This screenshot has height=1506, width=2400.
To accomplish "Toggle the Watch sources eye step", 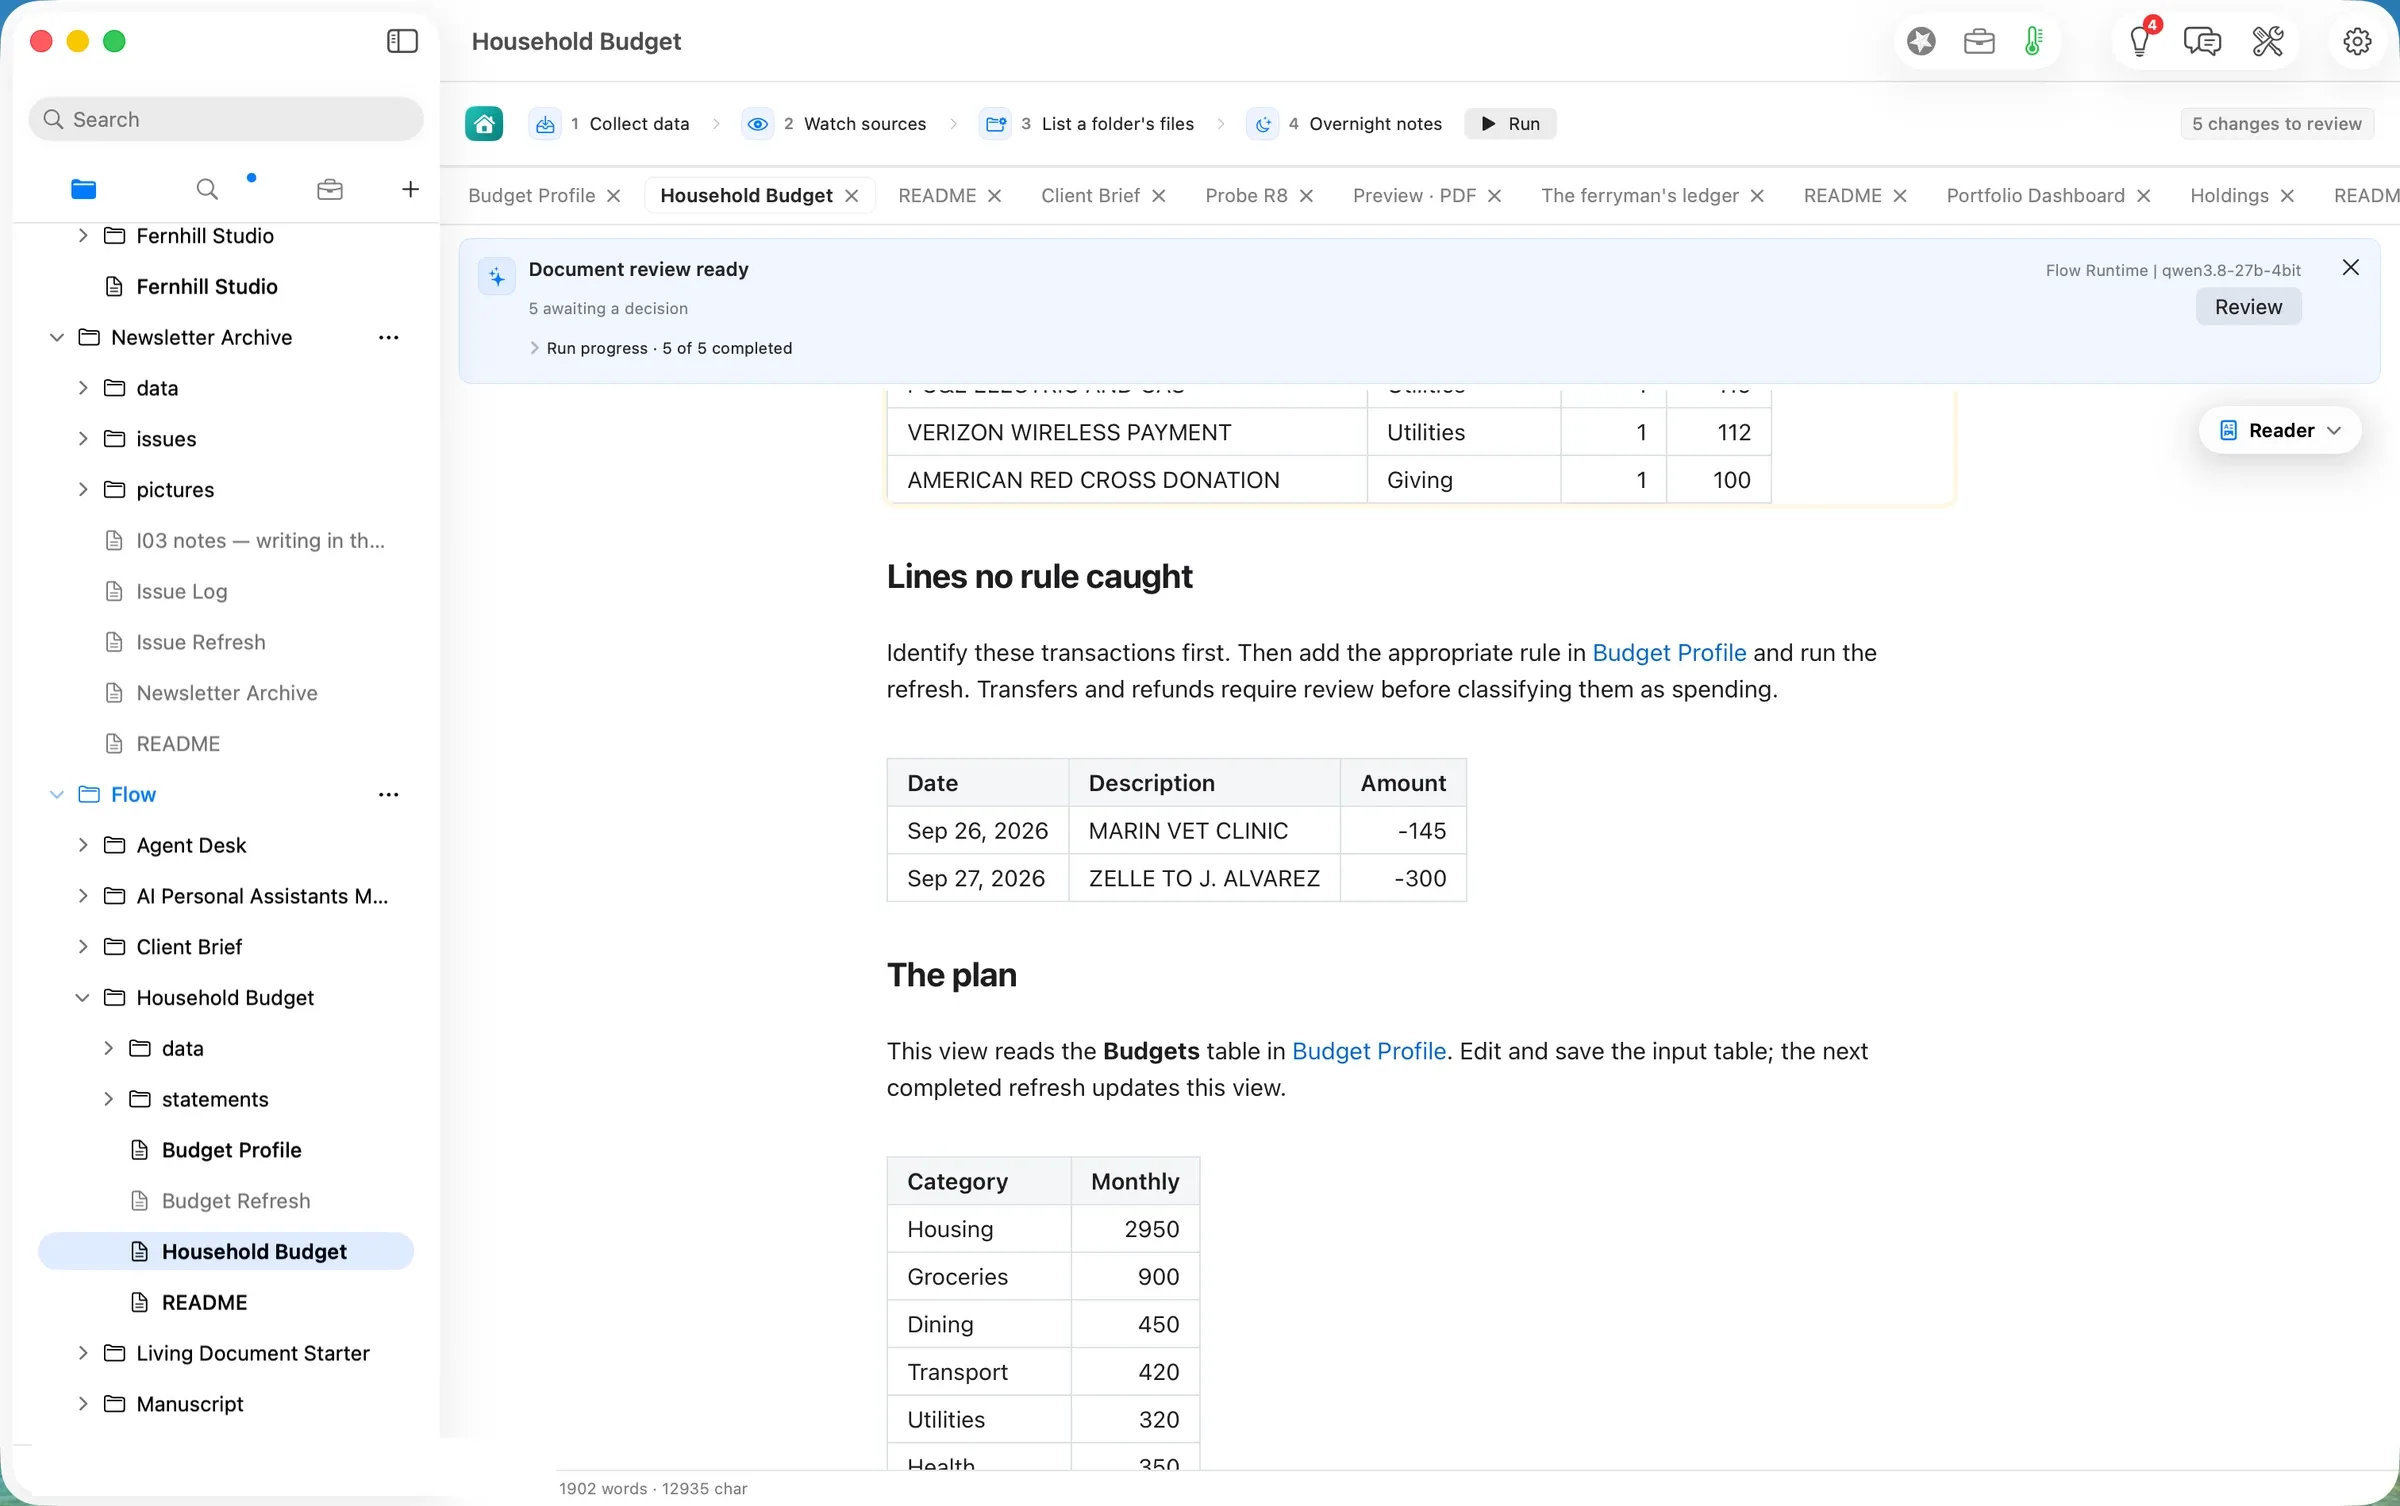I will (x=758, y=124).
